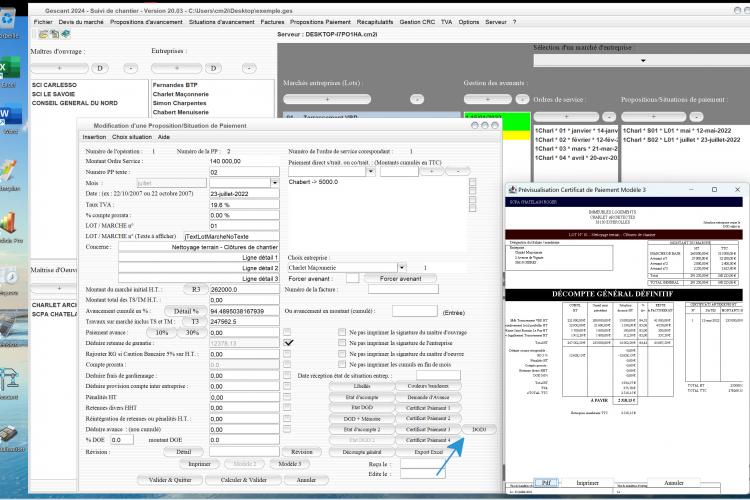This screenshot has width=750, height=500.
Task: Select Chabert -> 5000.0 in paiement direct list
Action: (x=313, y=182)
